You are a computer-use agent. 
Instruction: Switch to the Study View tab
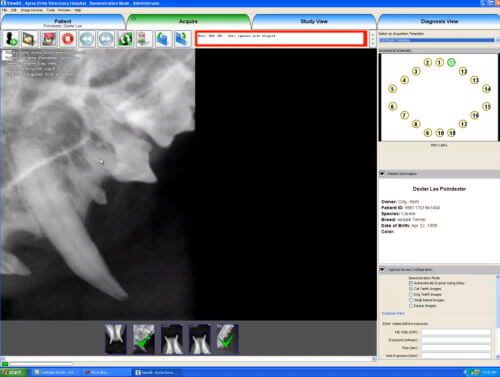click(314, 22)
